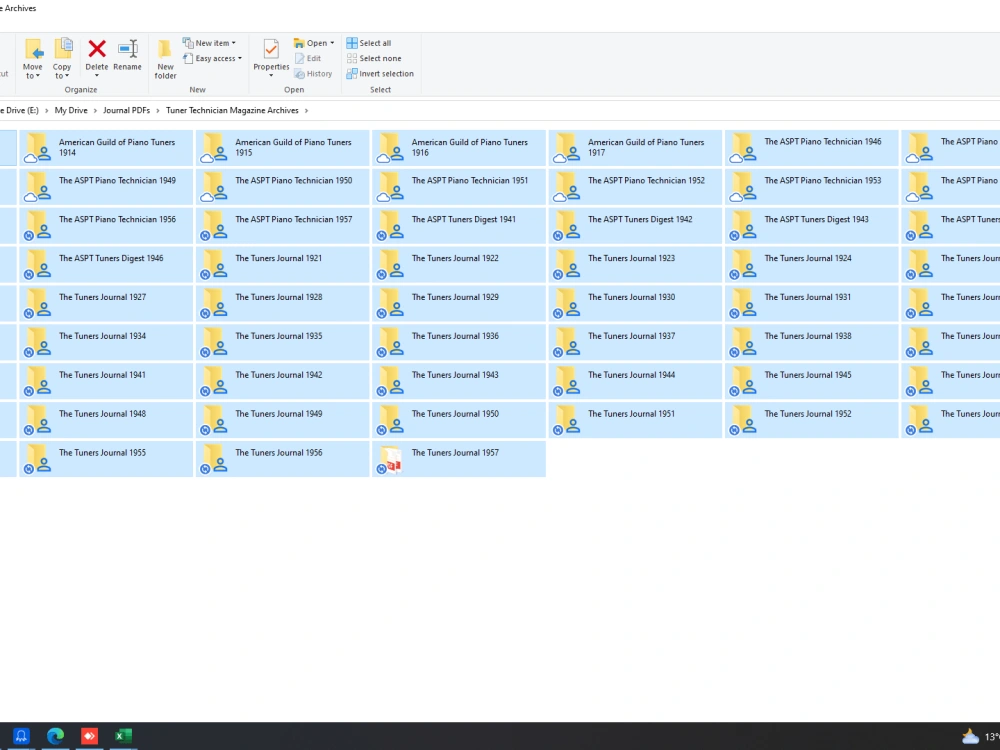Select The Tuners Journal 1922 folder
The image size is (1000, 750).
[459, 265]
